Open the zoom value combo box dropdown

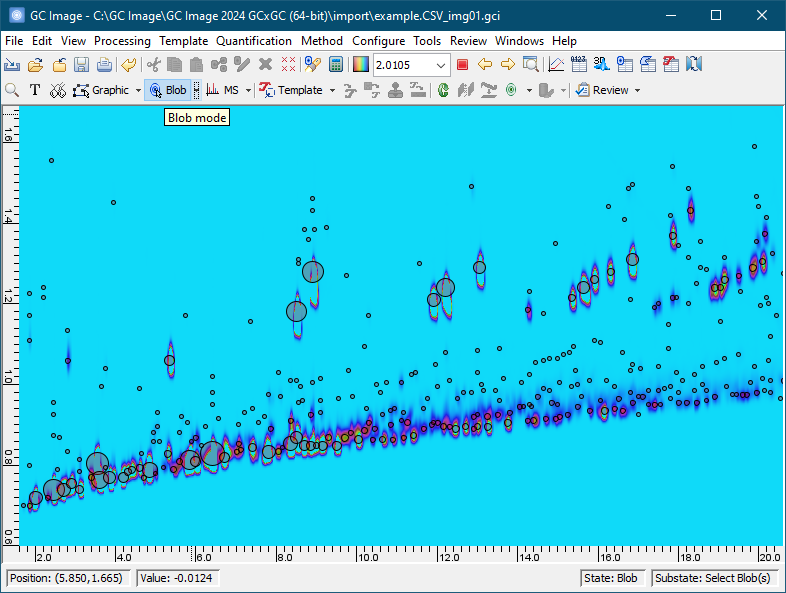[x=442, y=65]
